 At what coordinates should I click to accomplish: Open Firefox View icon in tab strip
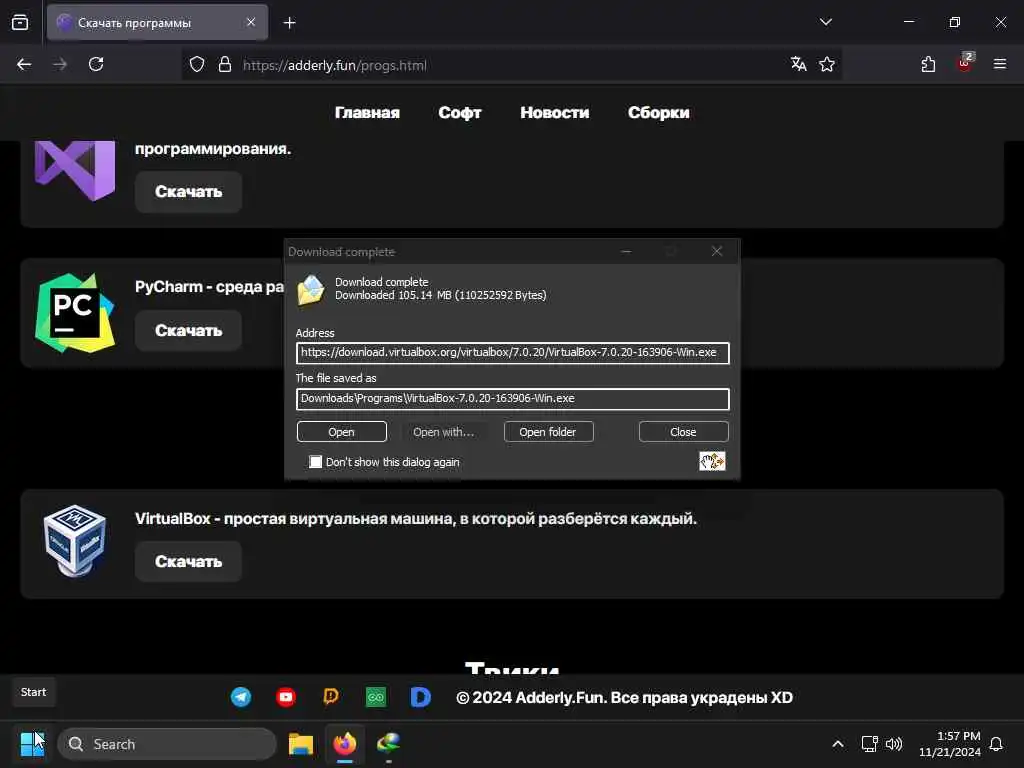coord(20,22)
